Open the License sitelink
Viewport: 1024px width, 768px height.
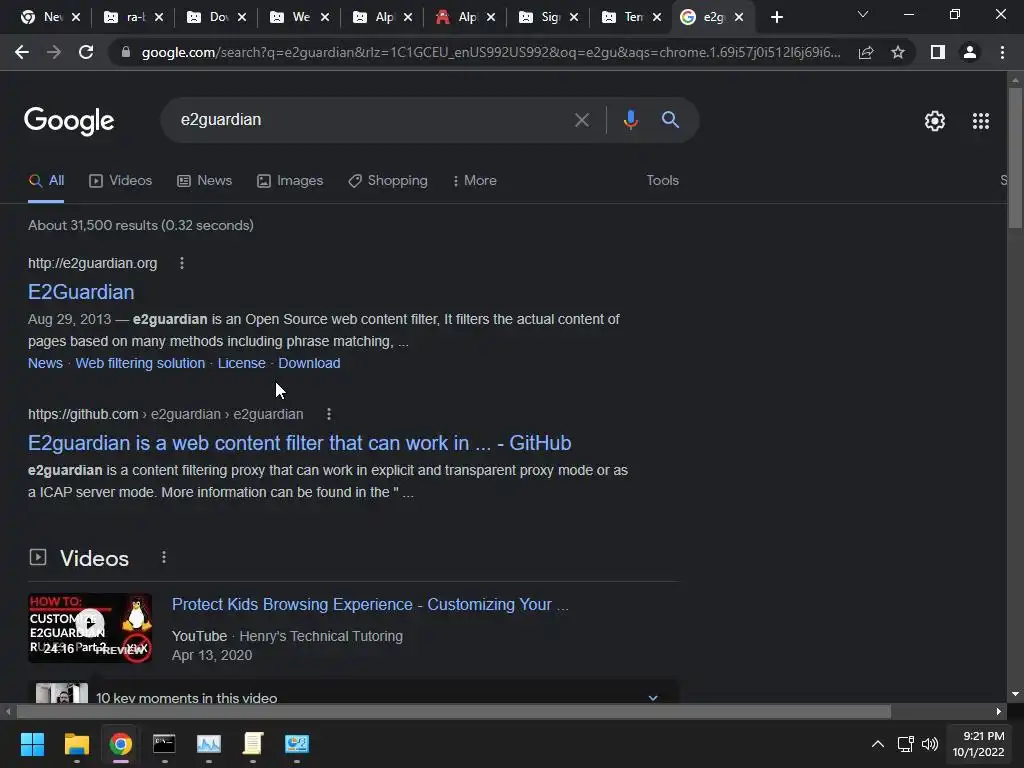click(x=242, y=363)
